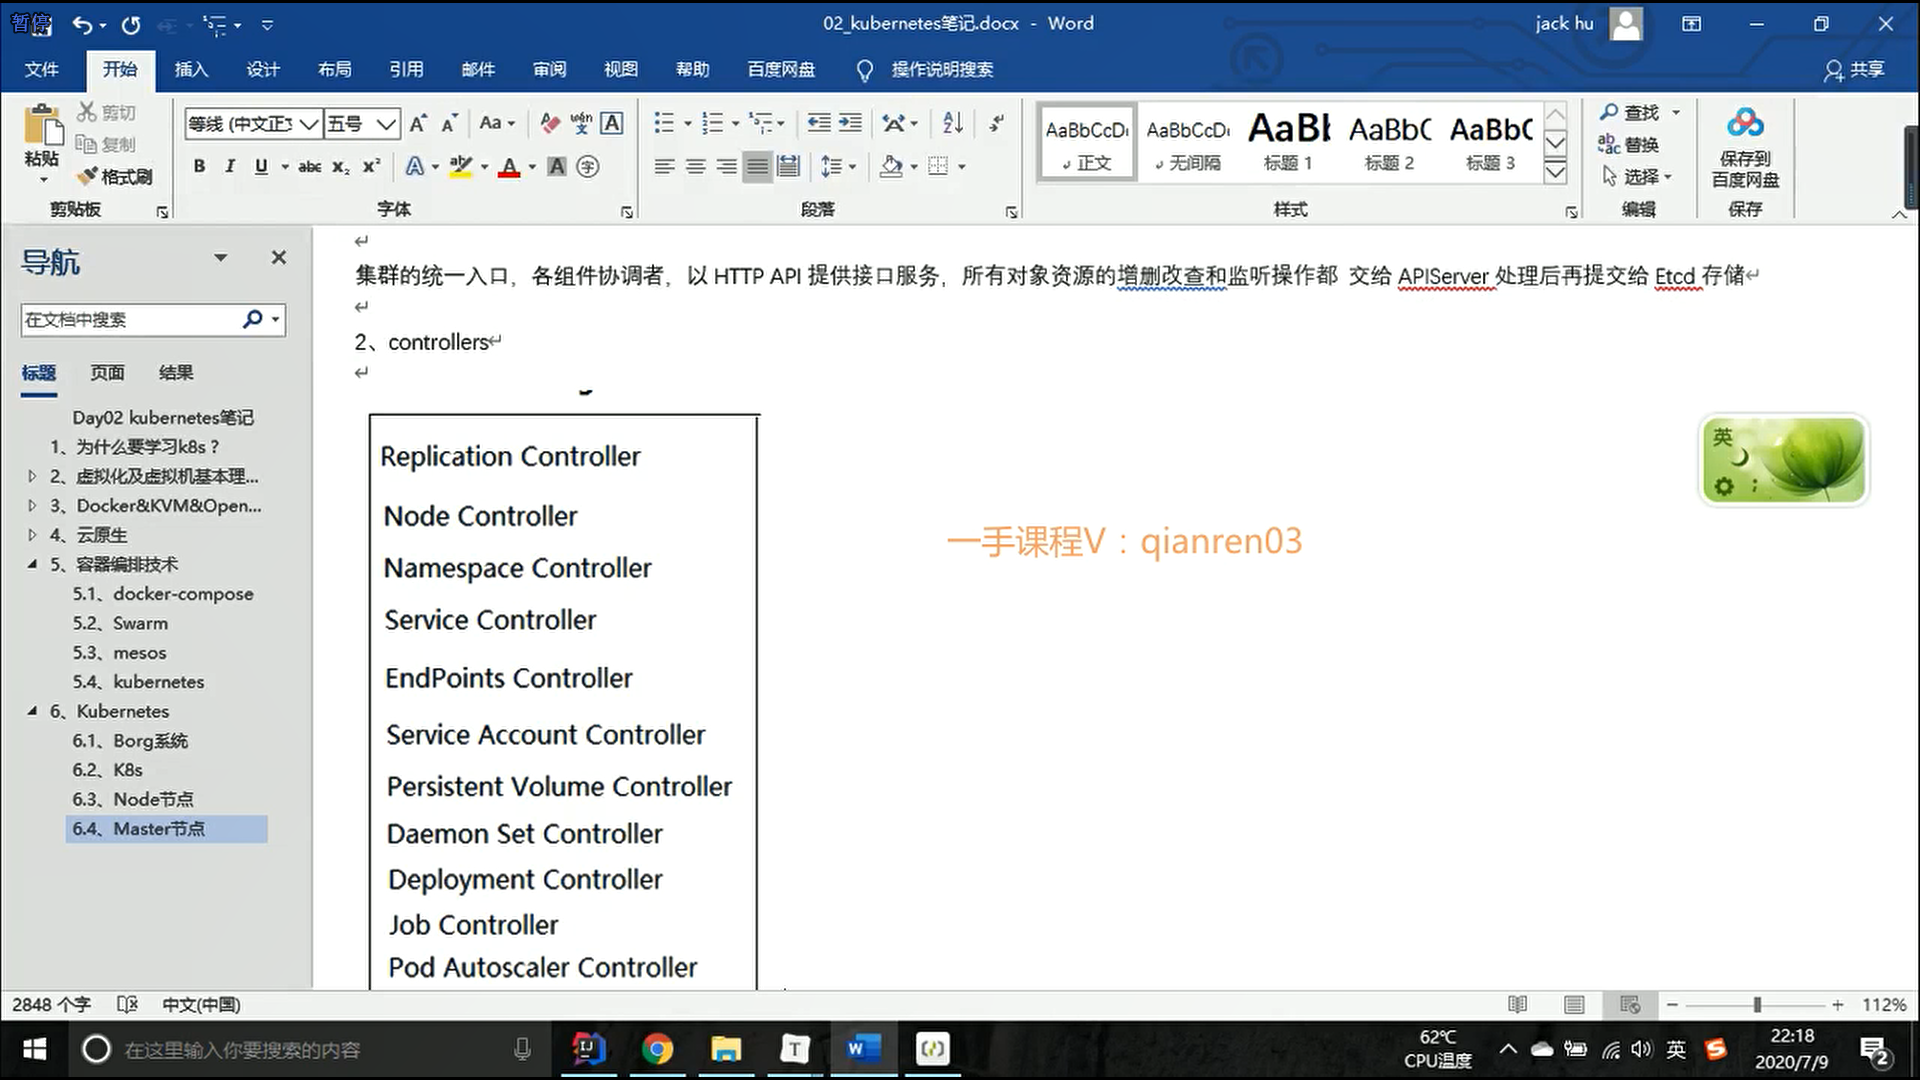Screen dimensions: 1920x1080
Task: Click the 共享 share button
Action: [1854, 69]
